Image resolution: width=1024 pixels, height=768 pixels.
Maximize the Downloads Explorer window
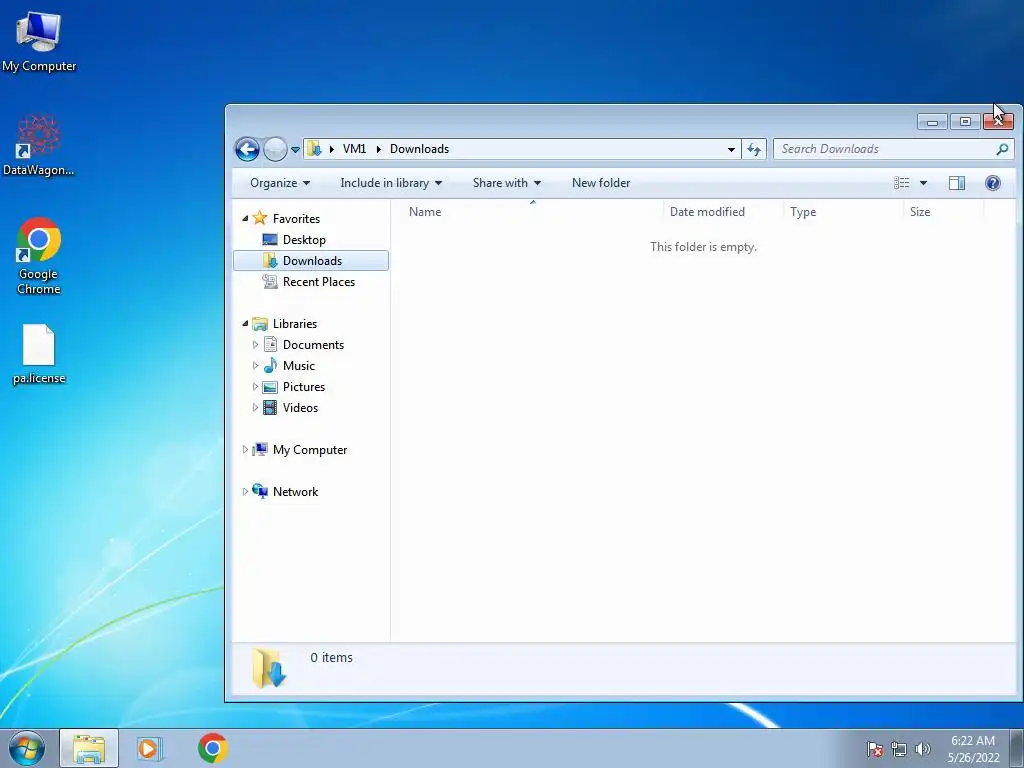pyautogui.click(x=965, y=121)
